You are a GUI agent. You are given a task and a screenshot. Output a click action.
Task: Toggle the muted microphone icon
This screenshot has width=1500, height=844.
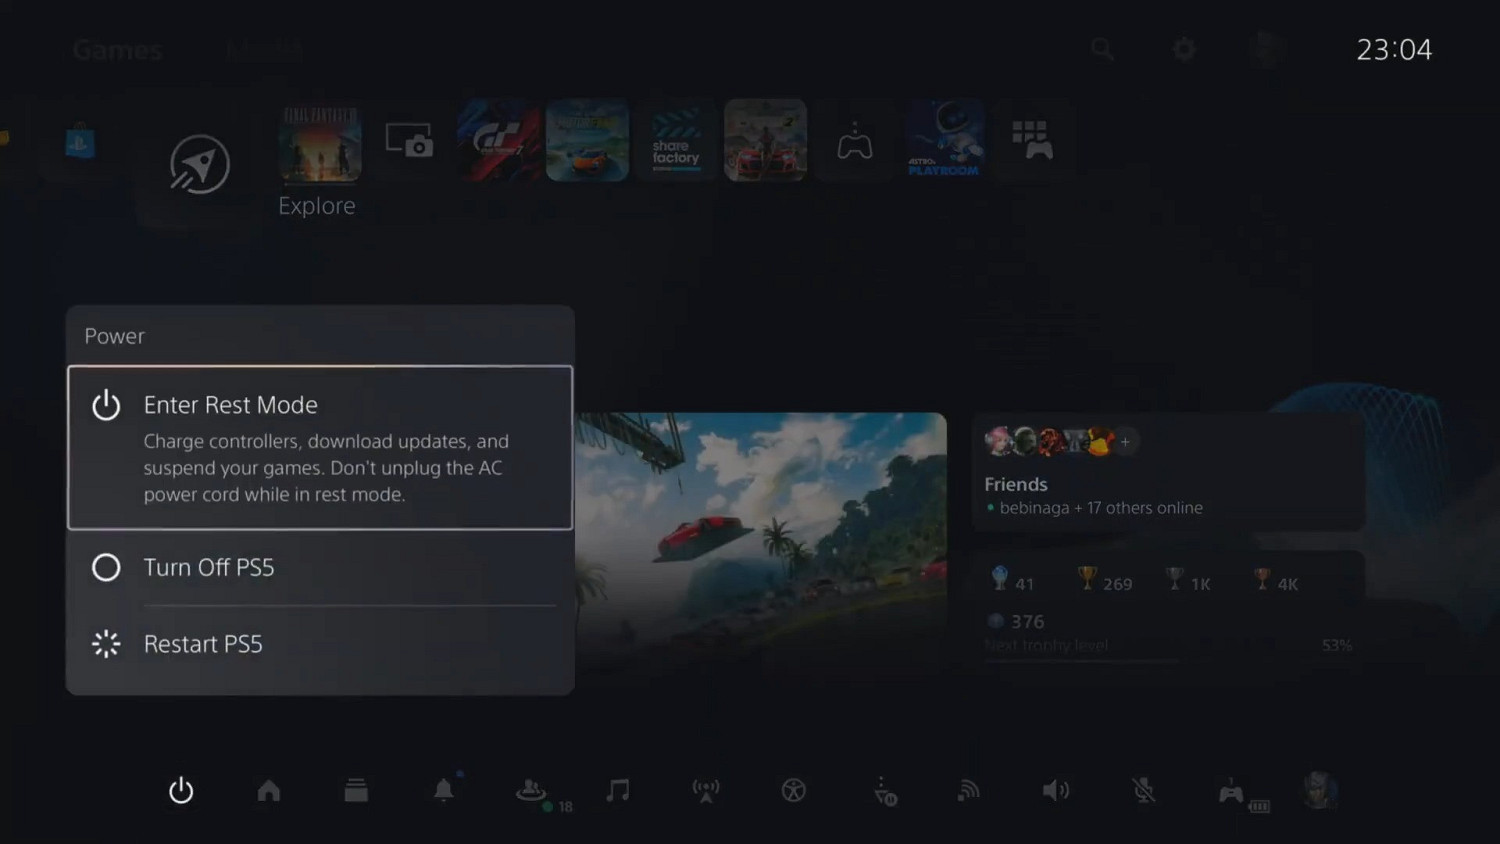click(1144, 791)
